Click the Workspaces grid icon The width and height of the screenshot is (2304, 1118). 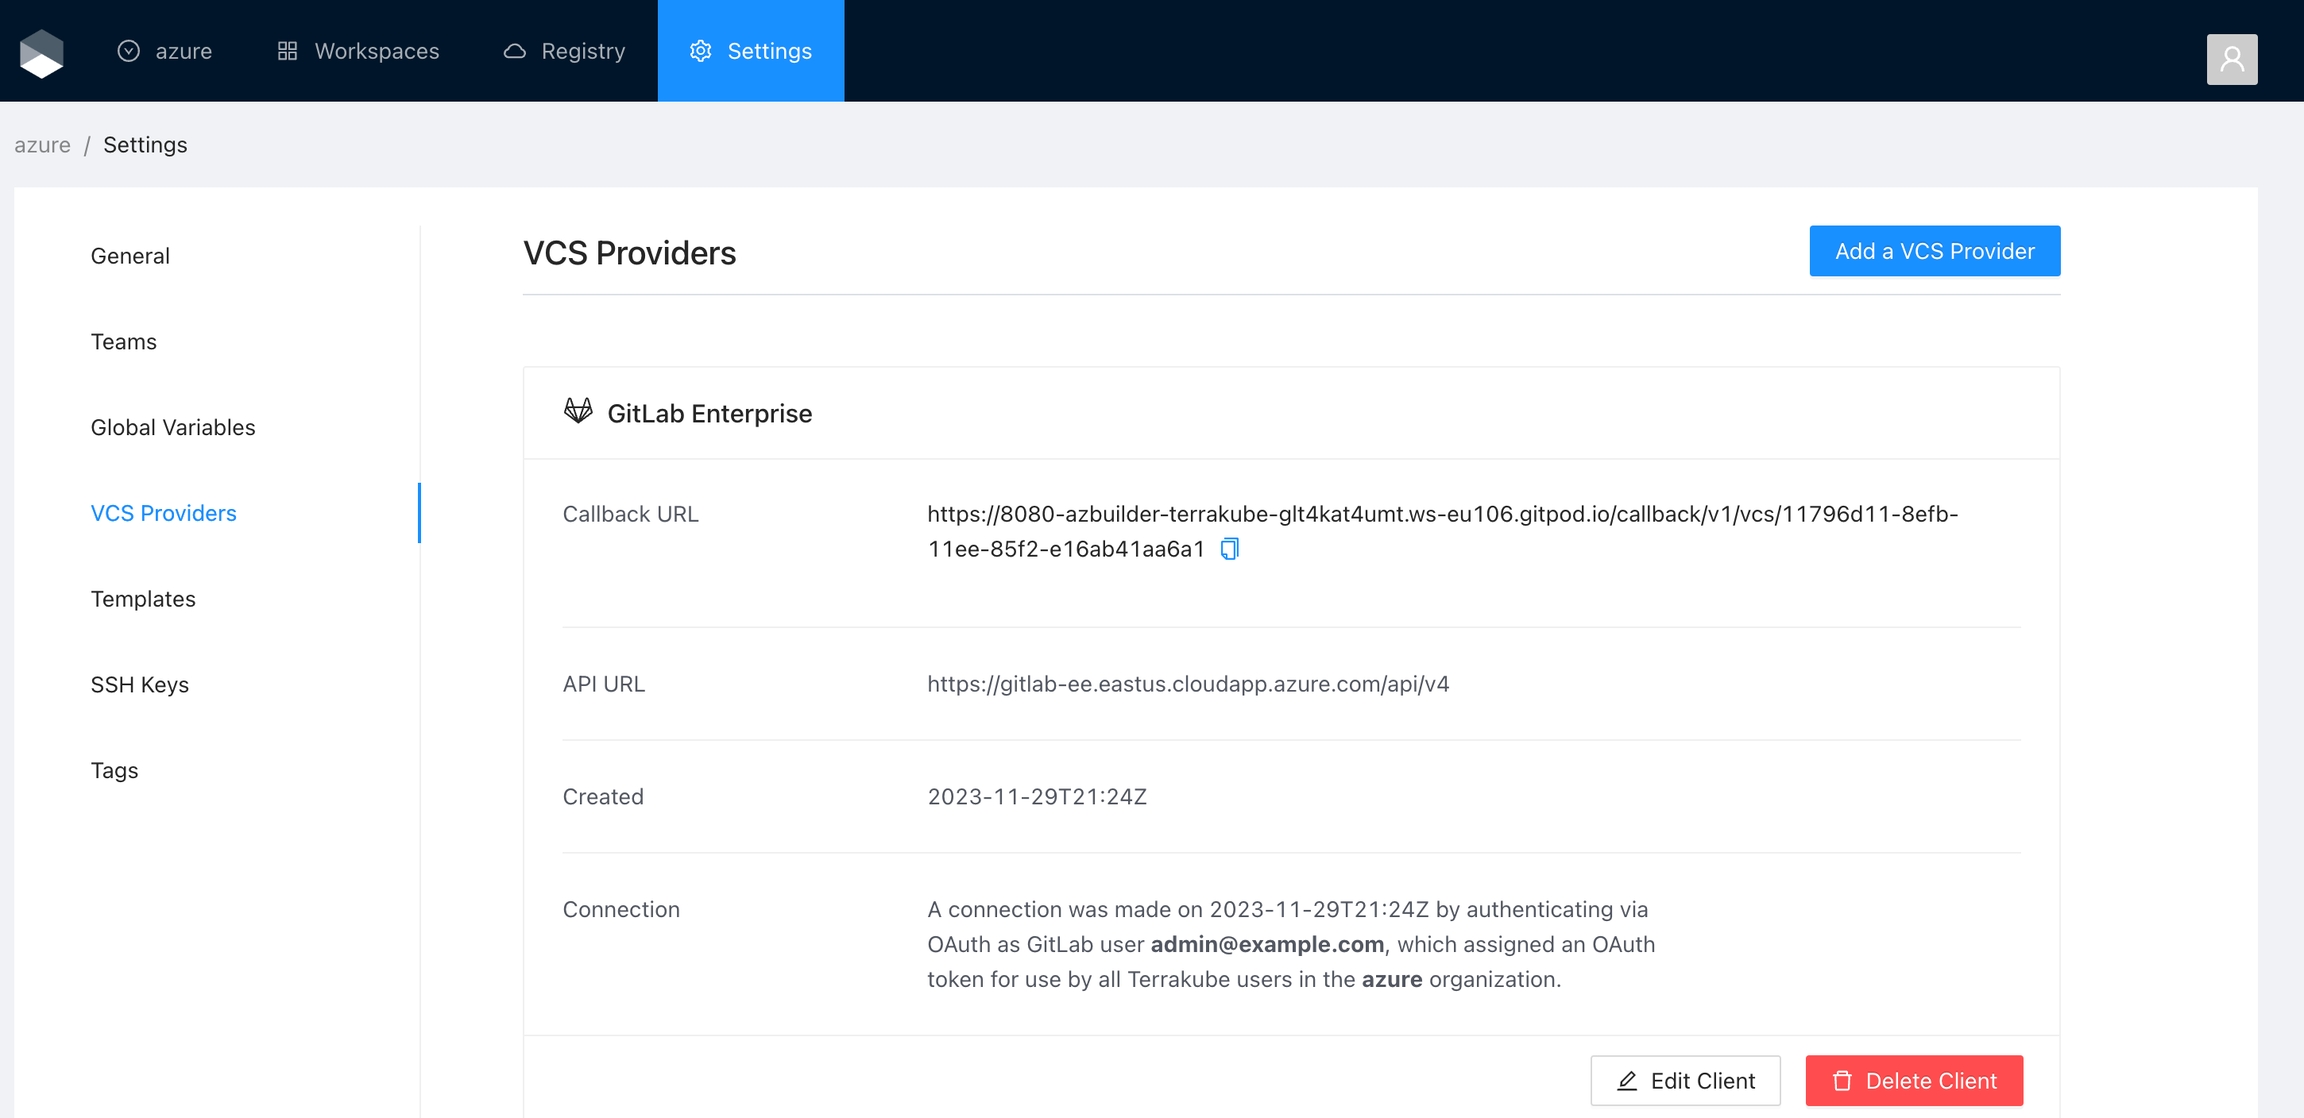(287, 51)
